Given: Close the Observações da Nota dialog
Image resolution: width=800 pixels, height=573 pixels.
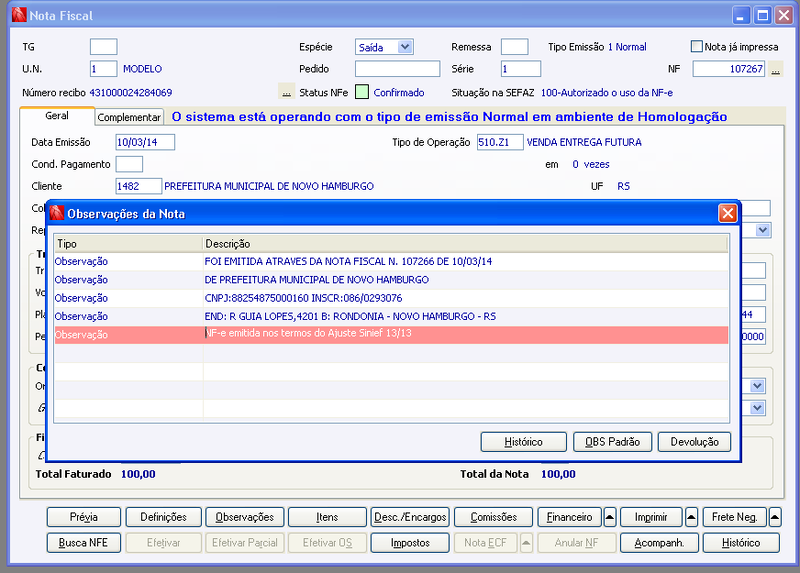Looking at the screenshot, I should (x=728, y=213).
